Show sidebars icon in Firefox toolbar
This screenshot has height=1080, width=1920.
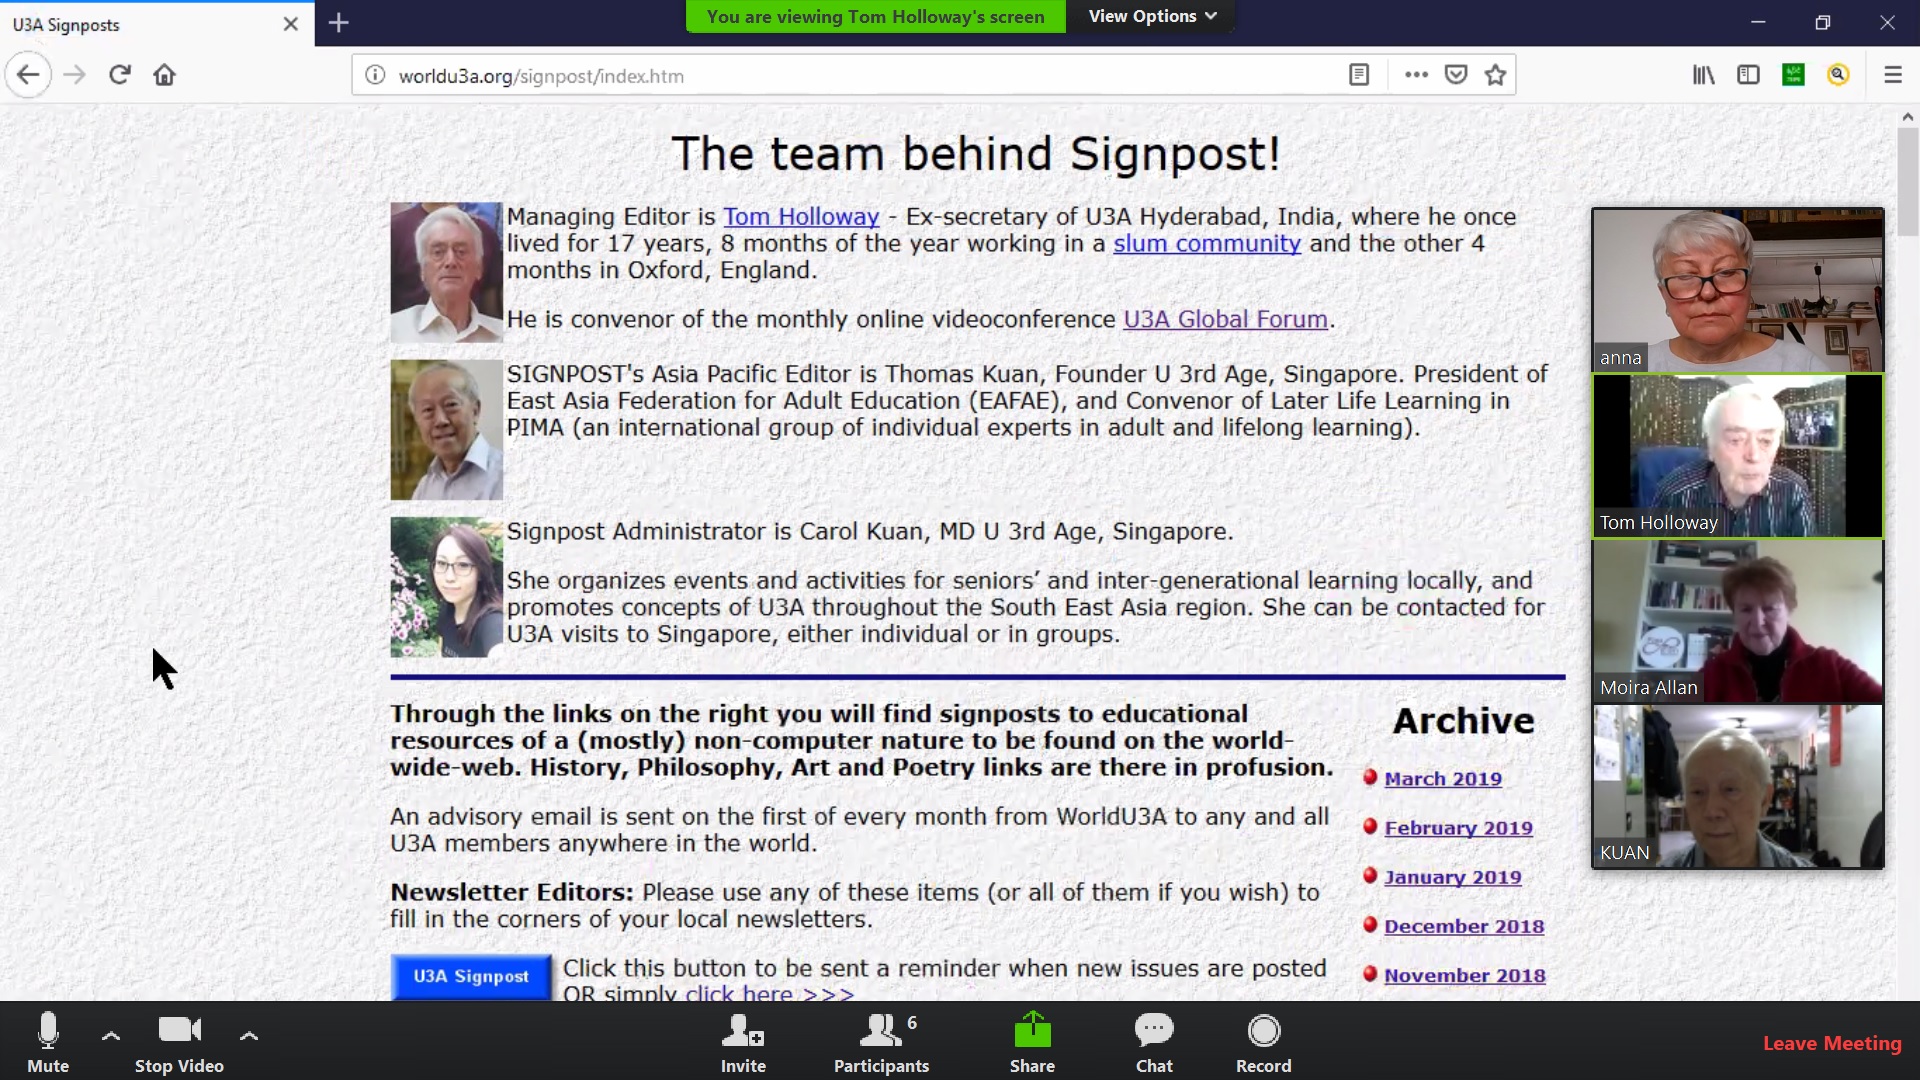[x=1748, y=75]
